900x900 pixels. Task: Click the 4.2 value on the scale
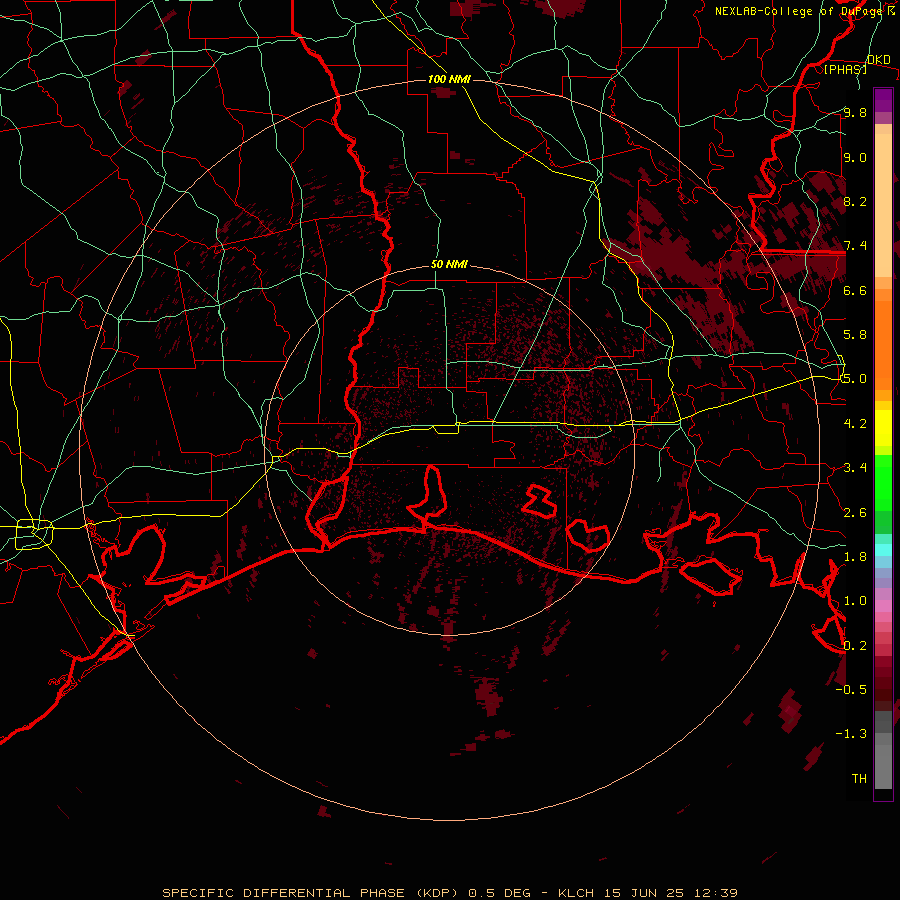coord(855,423)
